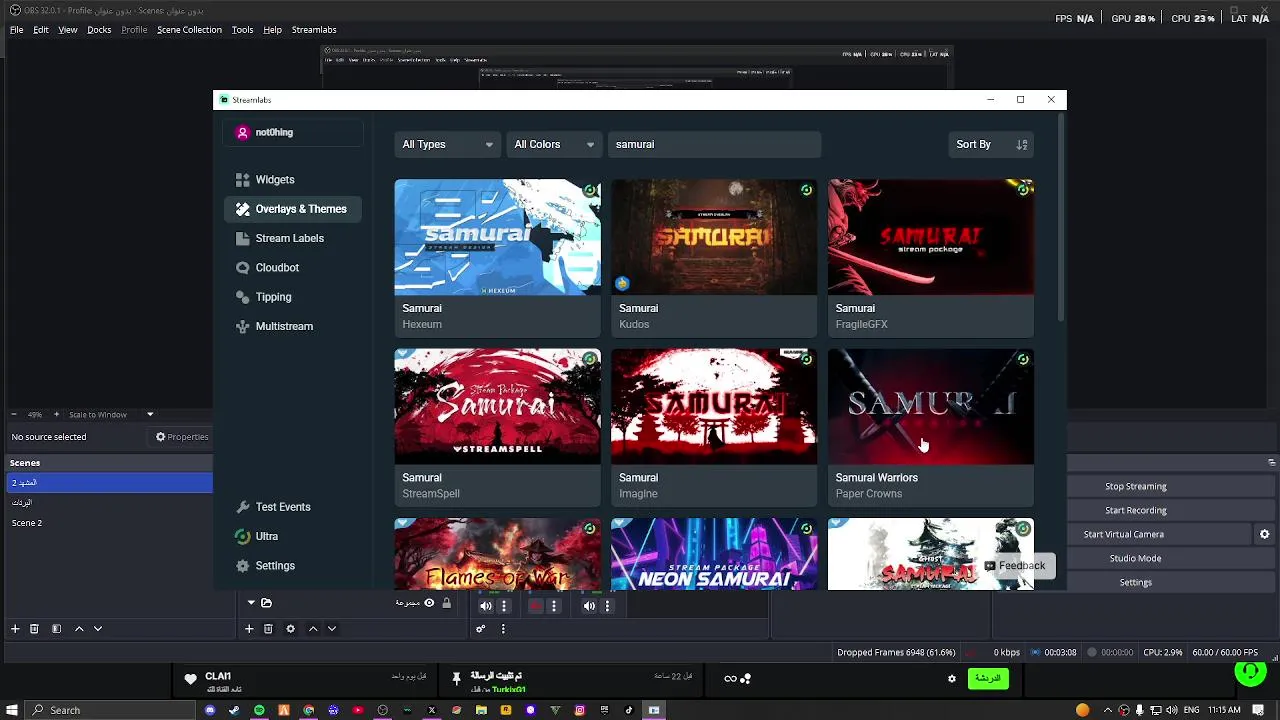Move the scene down with arrow
1280x720 pixels.
click(x=98, y=629)
